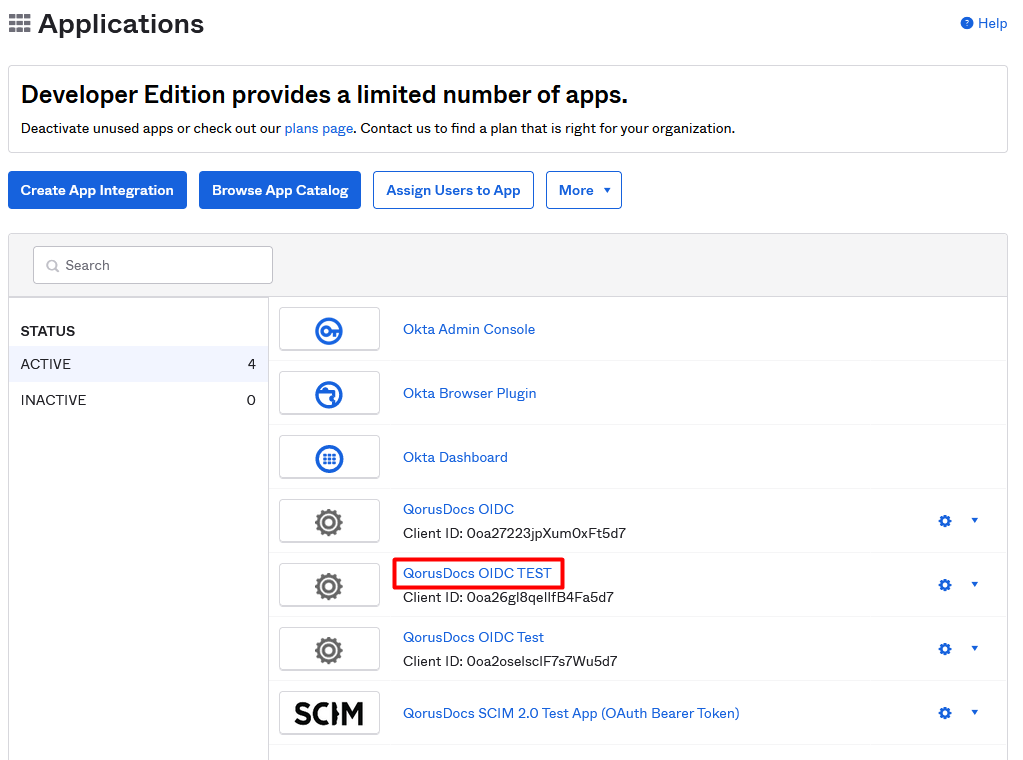Click the Developer Edition banner heading
The image size is (1023, 760).
pyautogui.click(x=324, y=95)
